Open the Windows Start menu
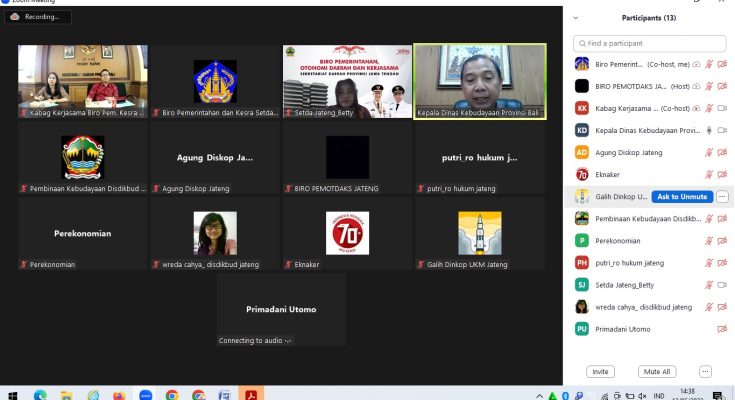 [13, 394]
